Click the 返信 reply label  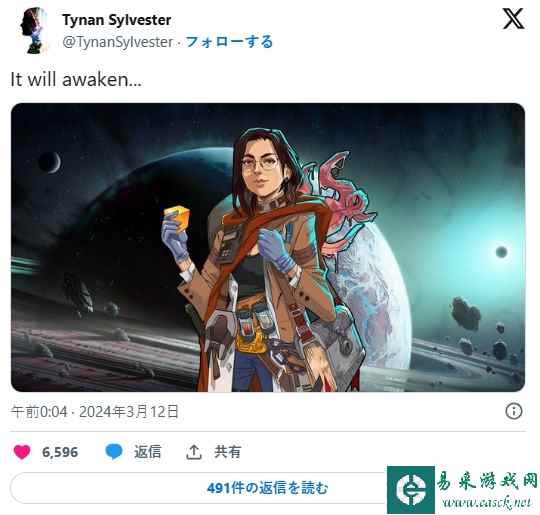point(147,452)
